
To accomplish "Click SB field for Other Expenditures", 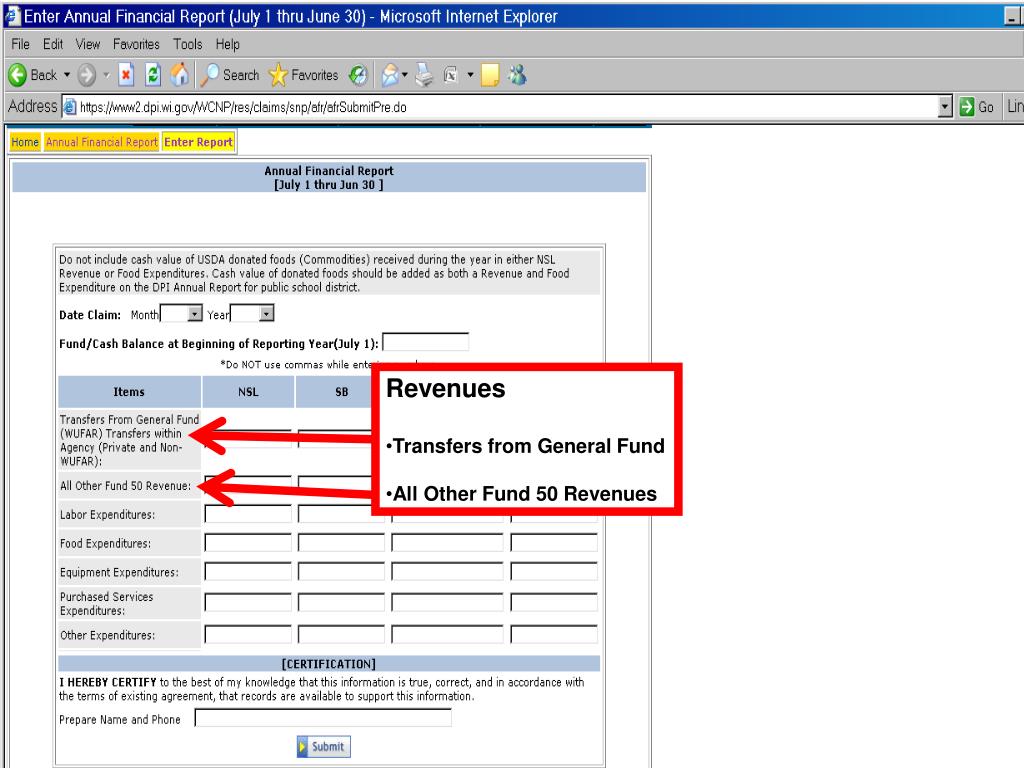I will [341, 634].
